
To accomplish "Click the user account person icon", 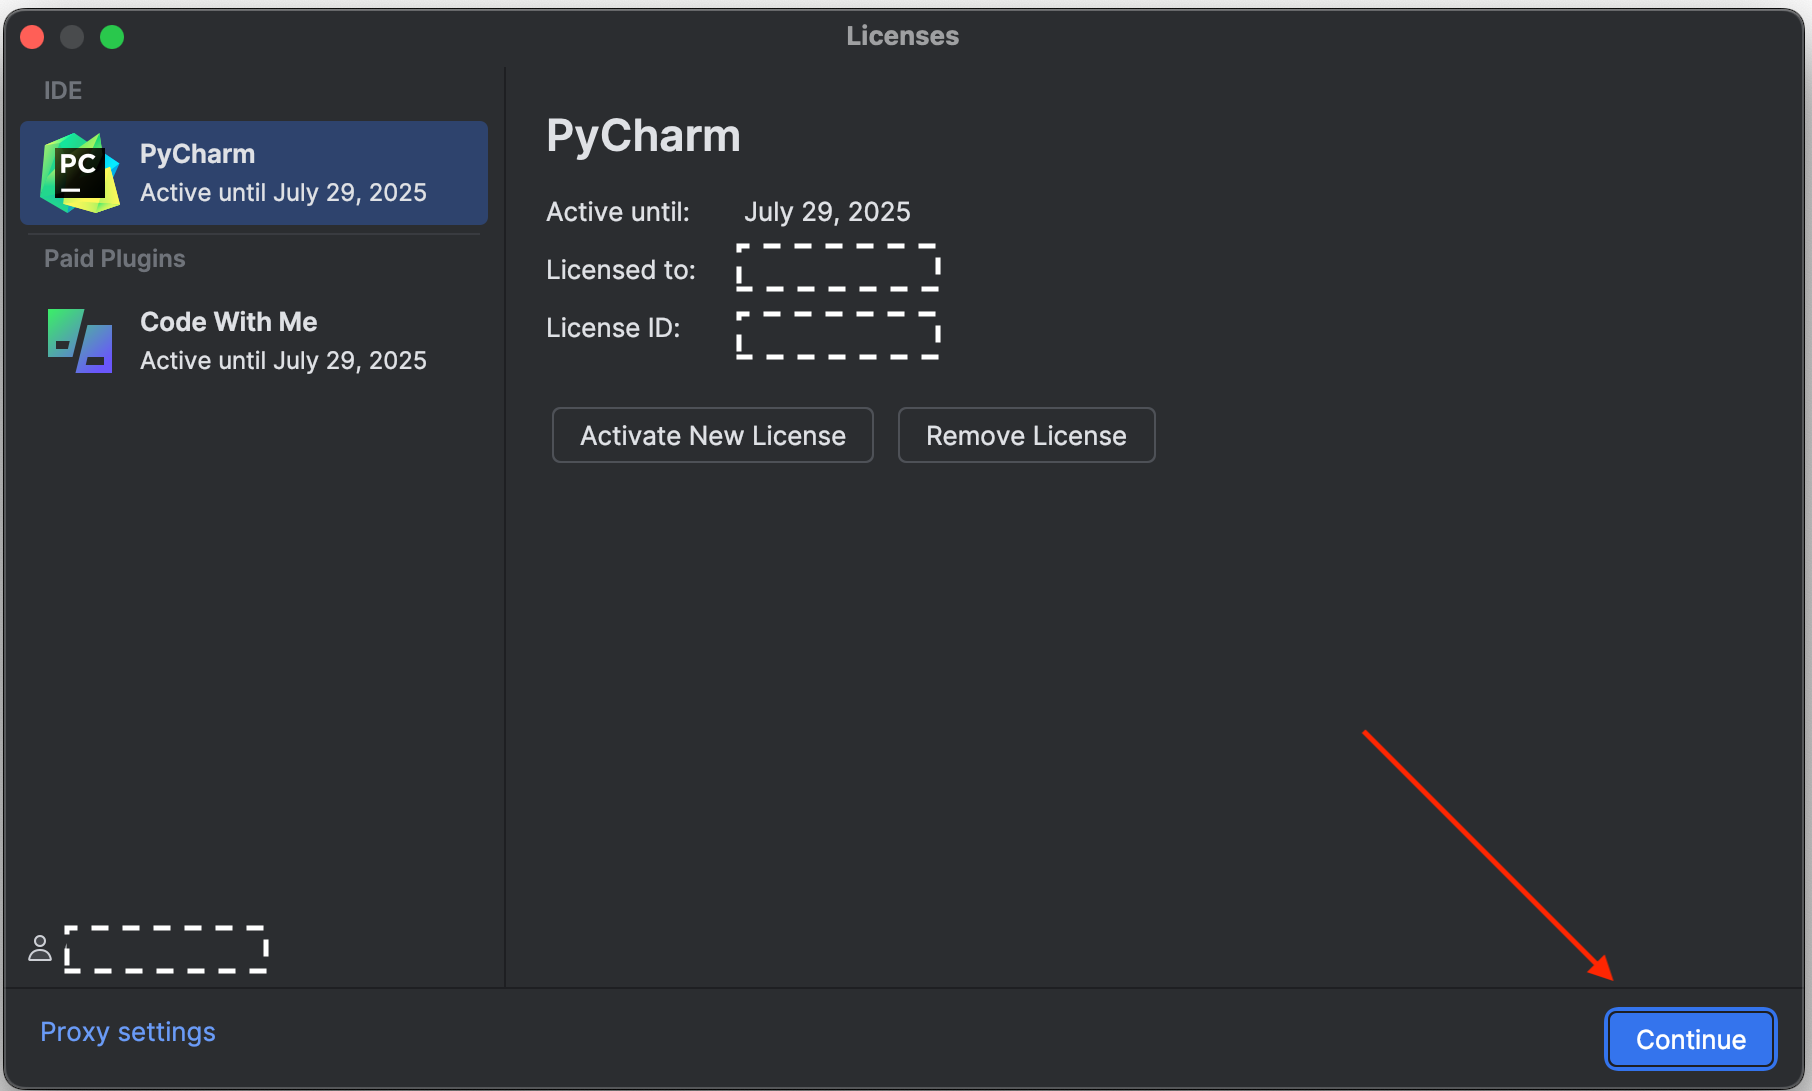I will click(x=40, y=948).
